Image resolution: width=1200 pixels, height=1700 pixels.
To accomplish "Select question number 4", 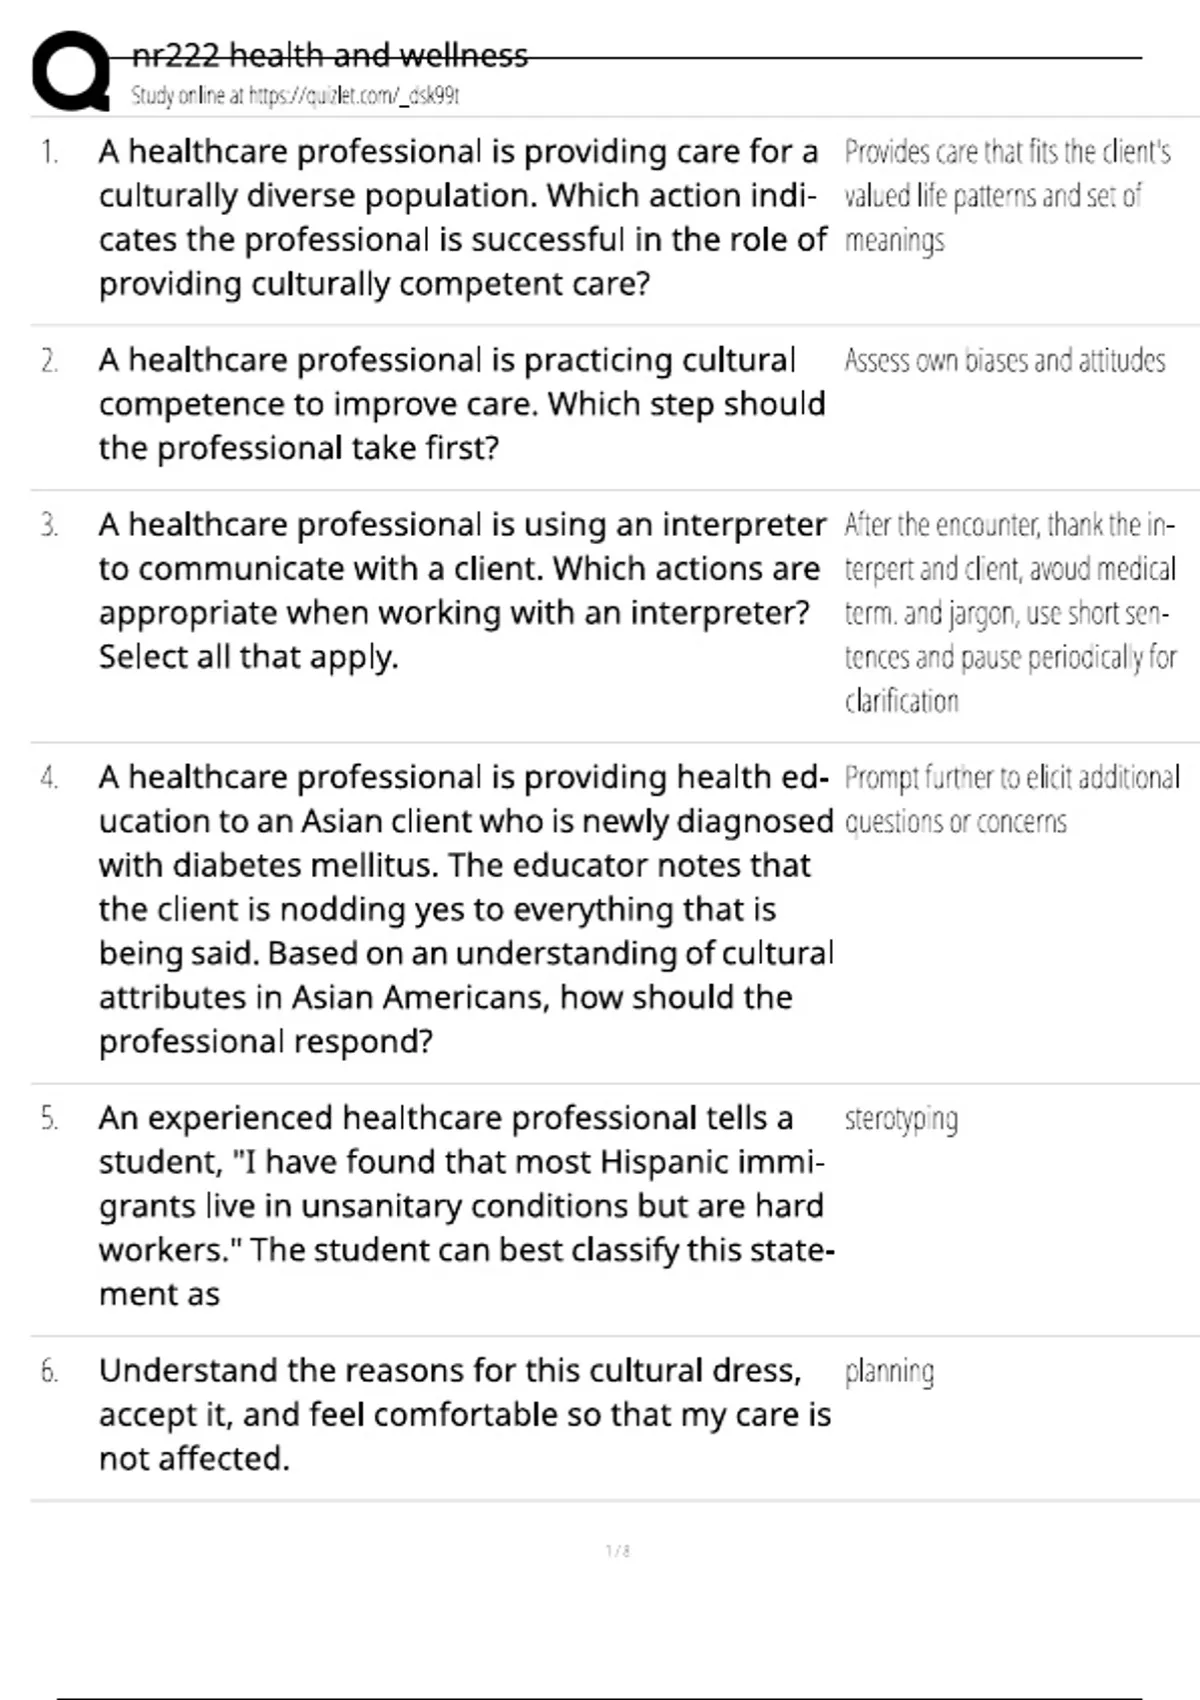I will click(49, 777).
